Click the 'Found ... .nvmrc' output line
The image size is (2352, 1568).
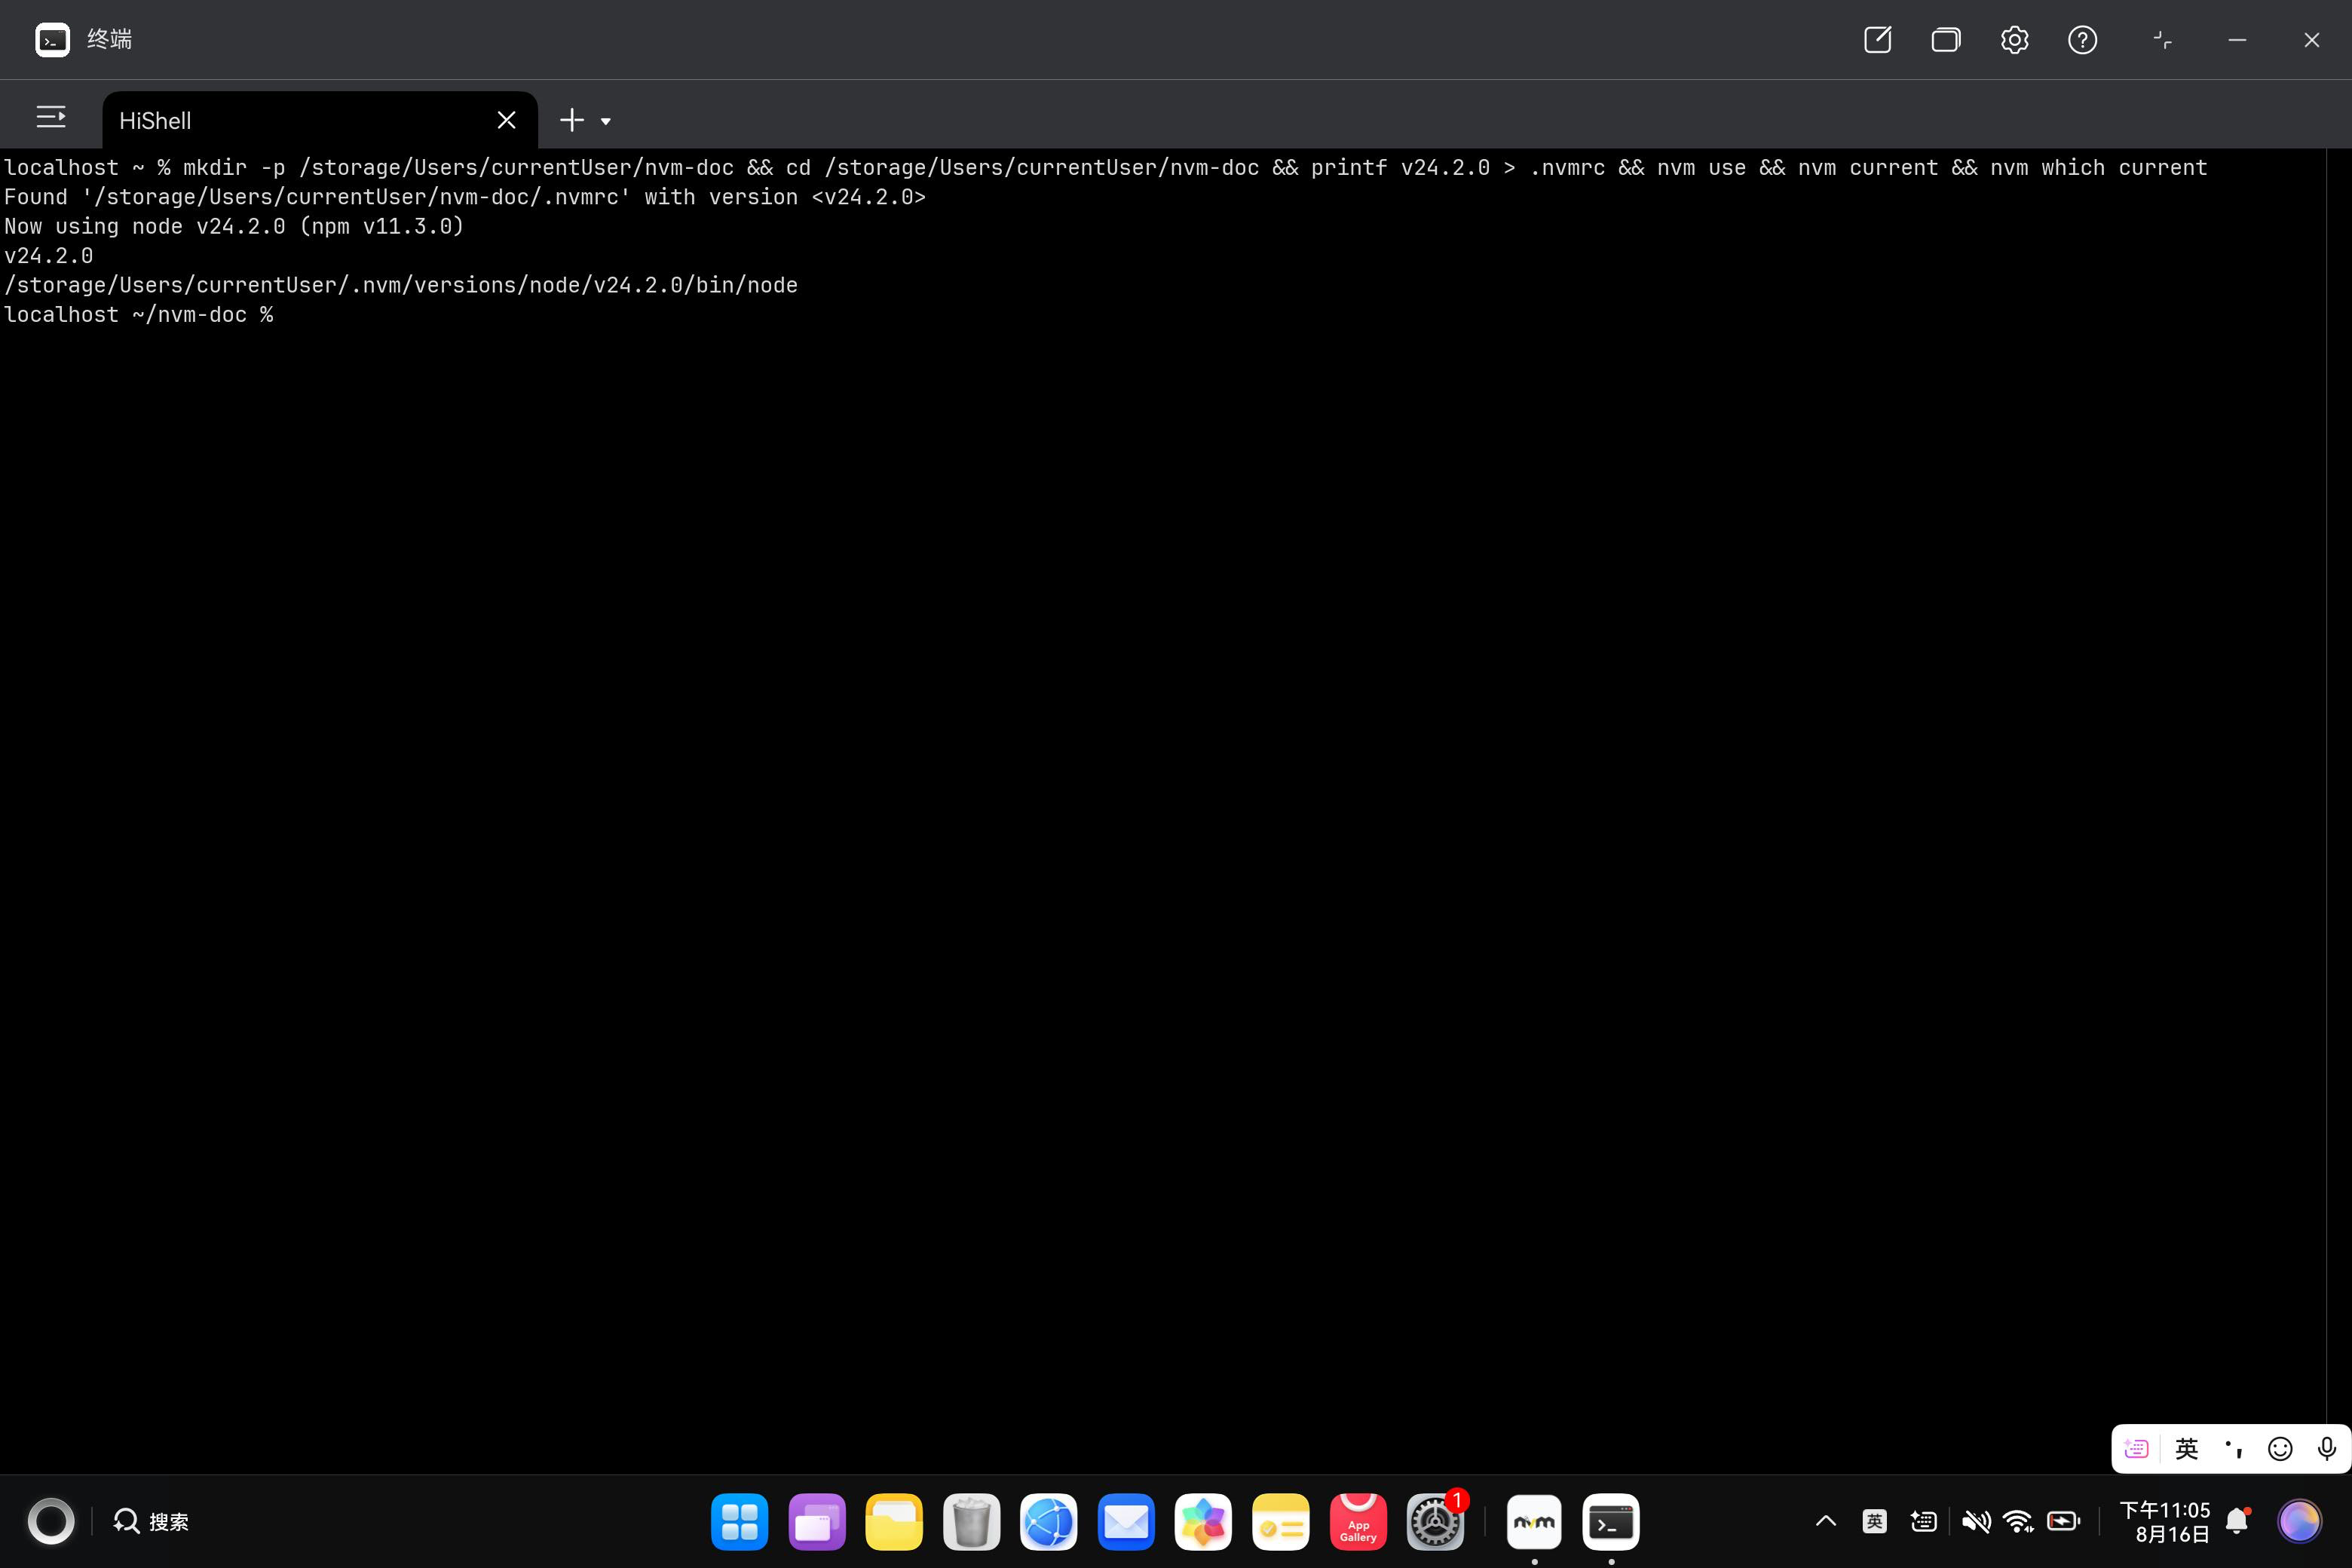coord(465,197)
